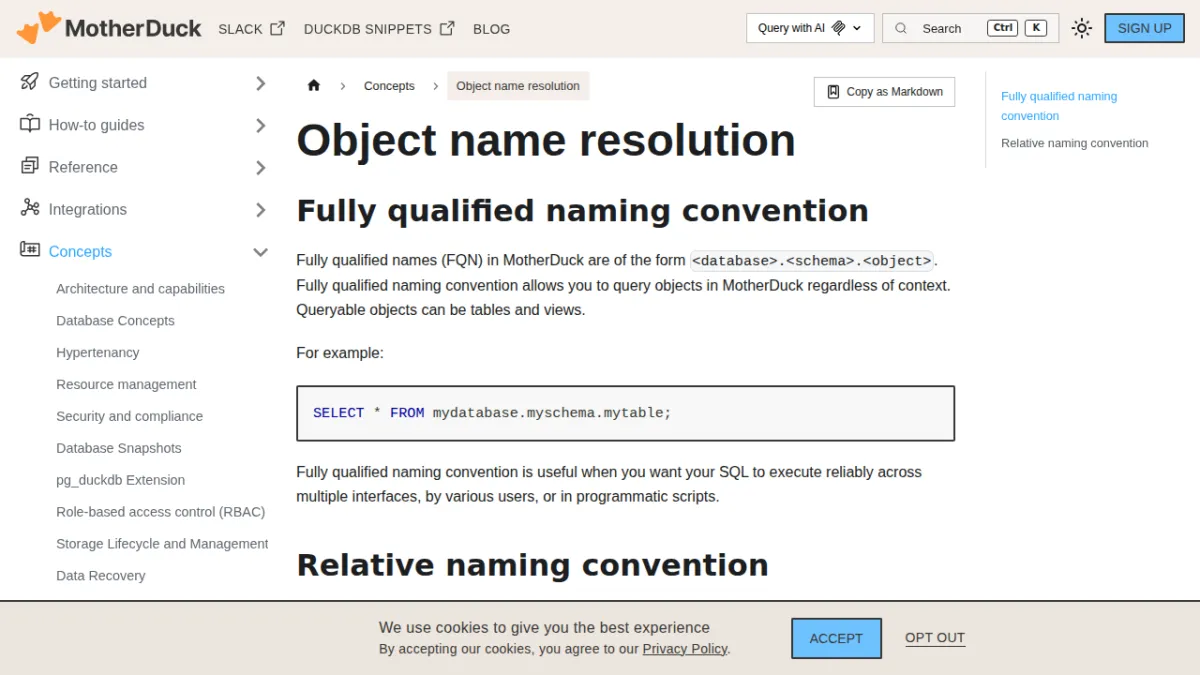Click the Search input field

[970, 28]
